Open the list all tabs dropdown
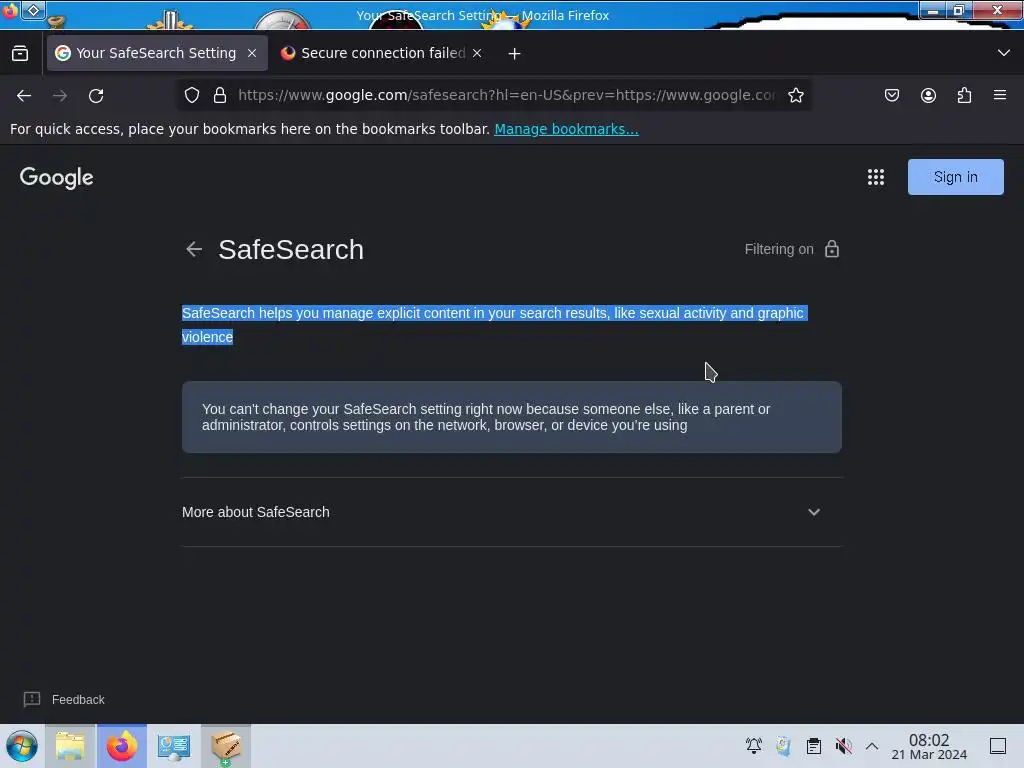Image resolution: width=1024 pixels, height=768 pixels. tap(1004, 53)
